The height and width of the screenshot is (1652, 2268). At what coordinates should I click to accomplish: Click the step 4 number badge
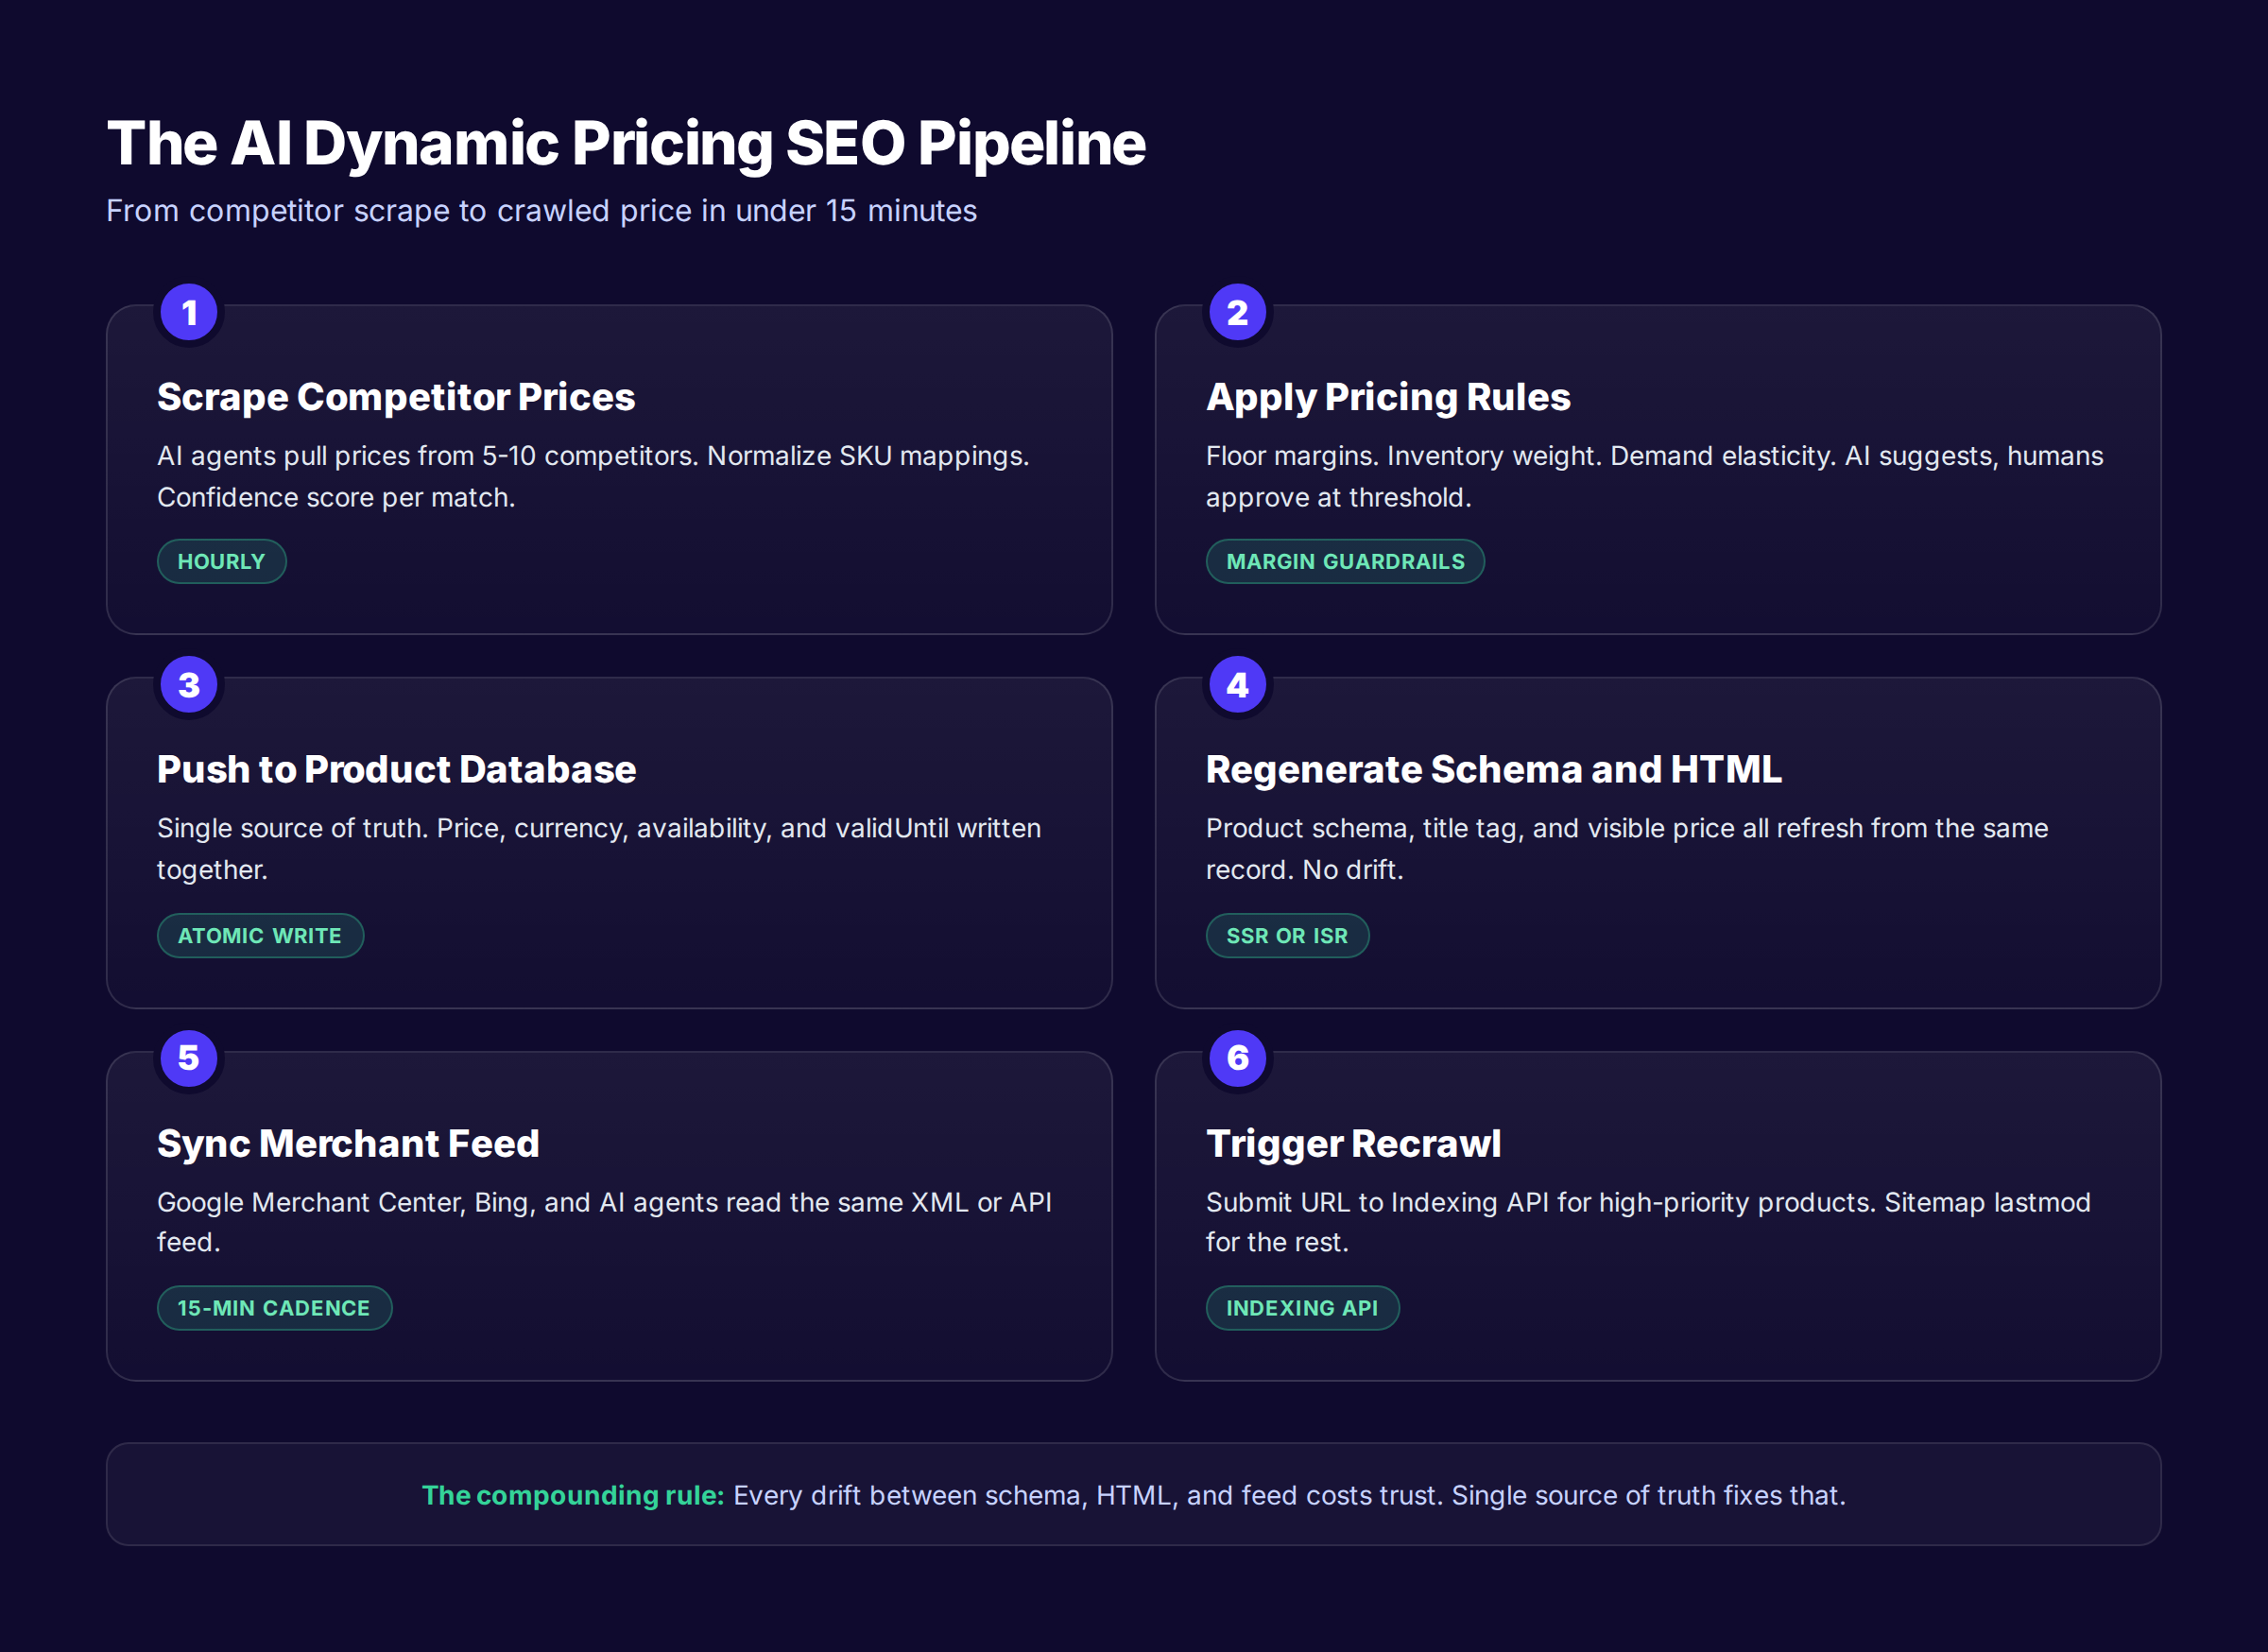tap(1238, 685)
